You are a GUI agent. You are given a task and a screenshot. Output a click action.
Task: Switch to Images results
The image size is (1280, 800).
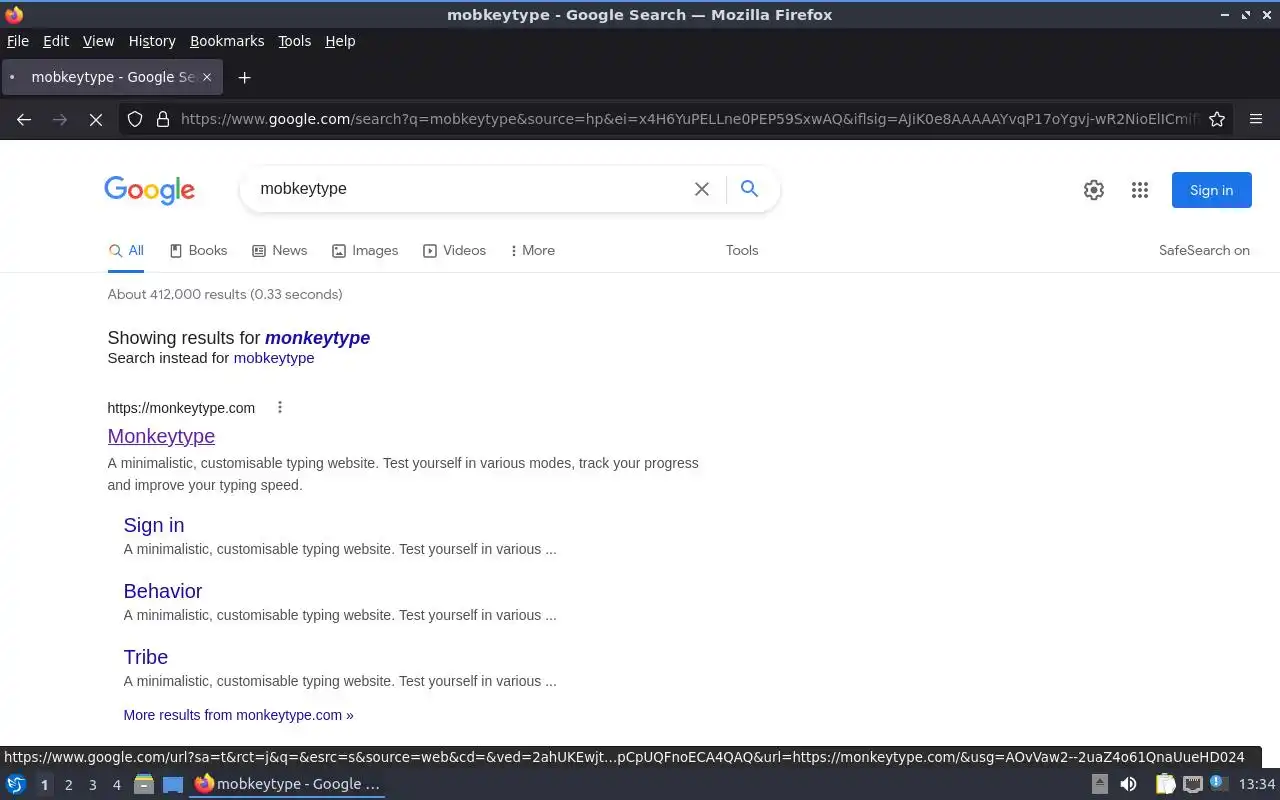(365, 251)
